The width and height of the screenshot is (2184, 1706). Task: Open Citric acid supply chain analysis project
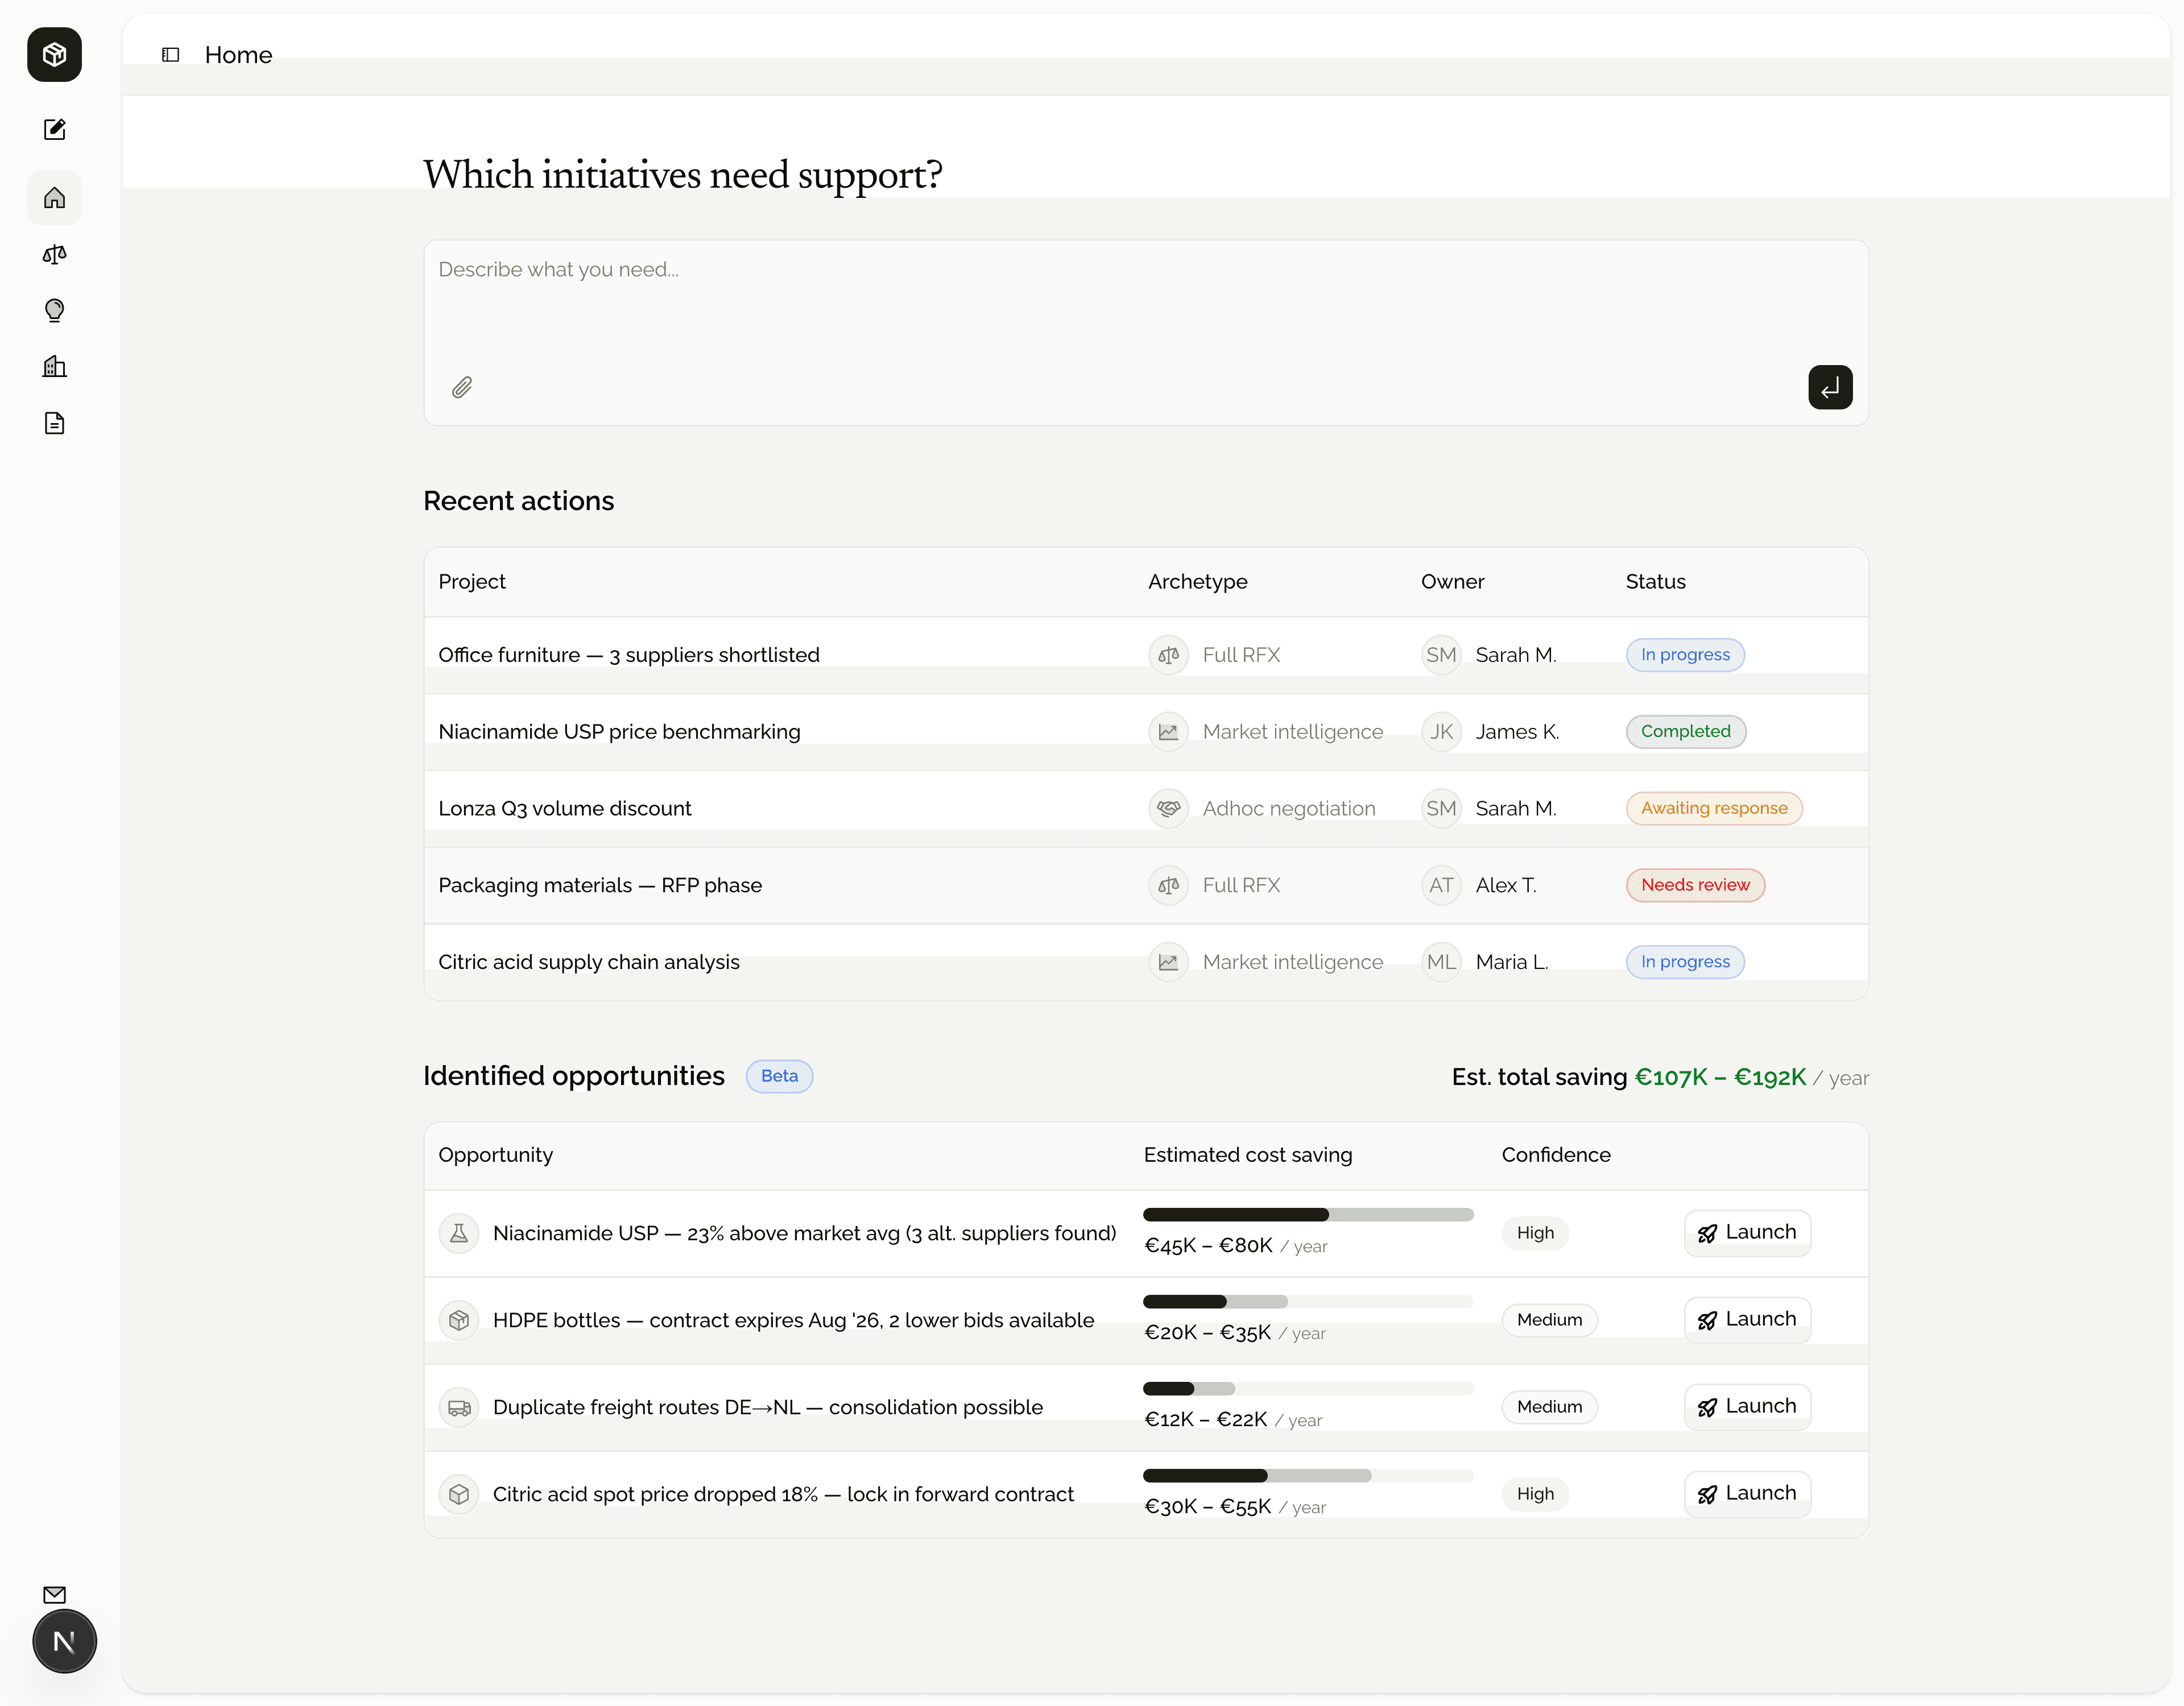(x=589, y=962)
